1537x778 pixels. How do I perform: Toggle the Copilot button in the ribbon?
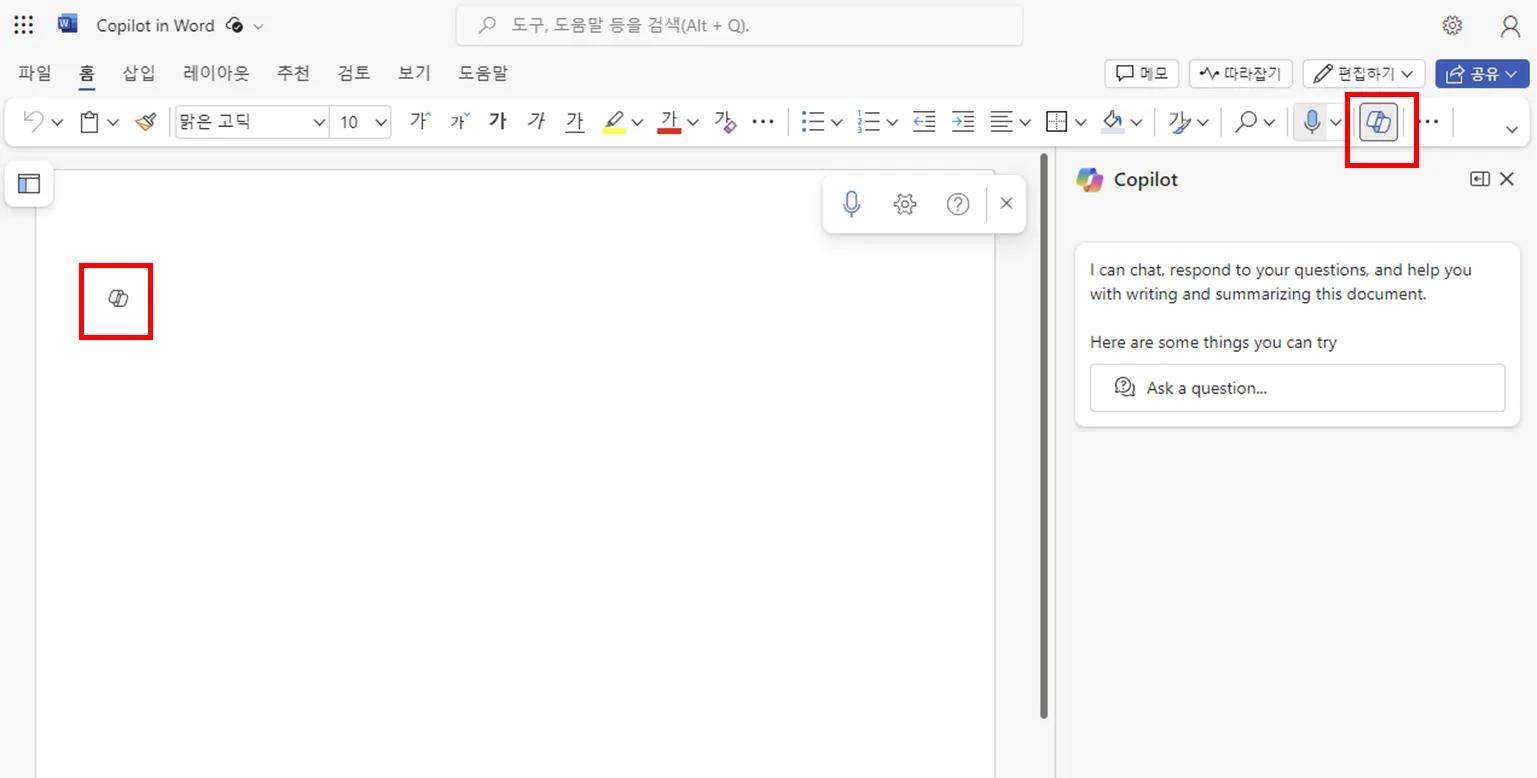point(1379,123)
